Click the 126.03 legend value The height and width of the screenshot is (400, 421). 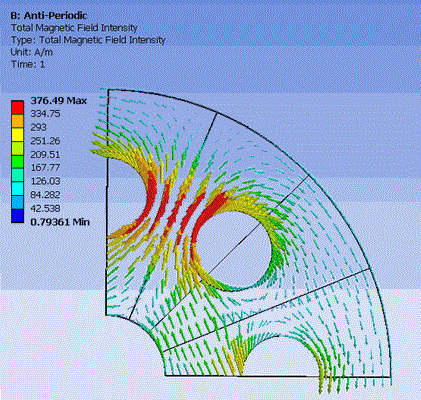pyautogui.click(x=45, y=181)
